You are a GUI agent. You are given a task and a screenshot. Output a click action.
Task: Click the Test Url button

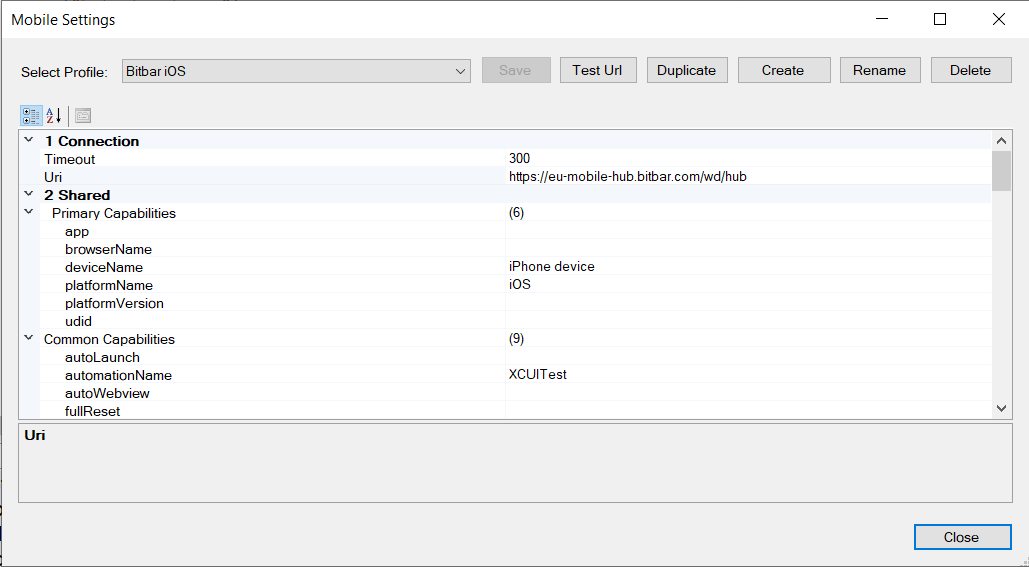(597, 70)
